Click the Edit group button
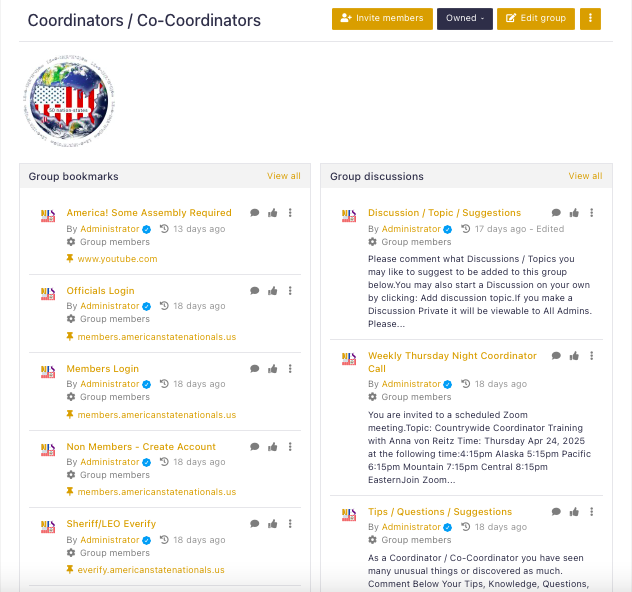 click(536, 19)
